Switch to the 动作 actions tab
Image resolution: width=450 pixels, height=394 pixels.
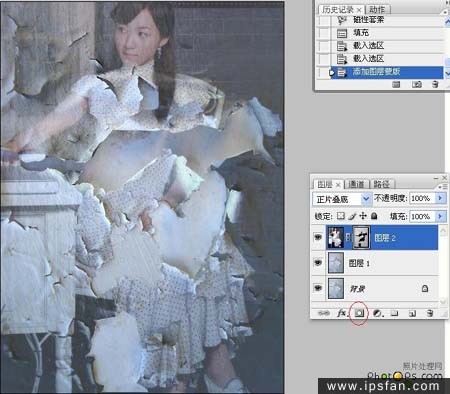[x=377, y=10]
